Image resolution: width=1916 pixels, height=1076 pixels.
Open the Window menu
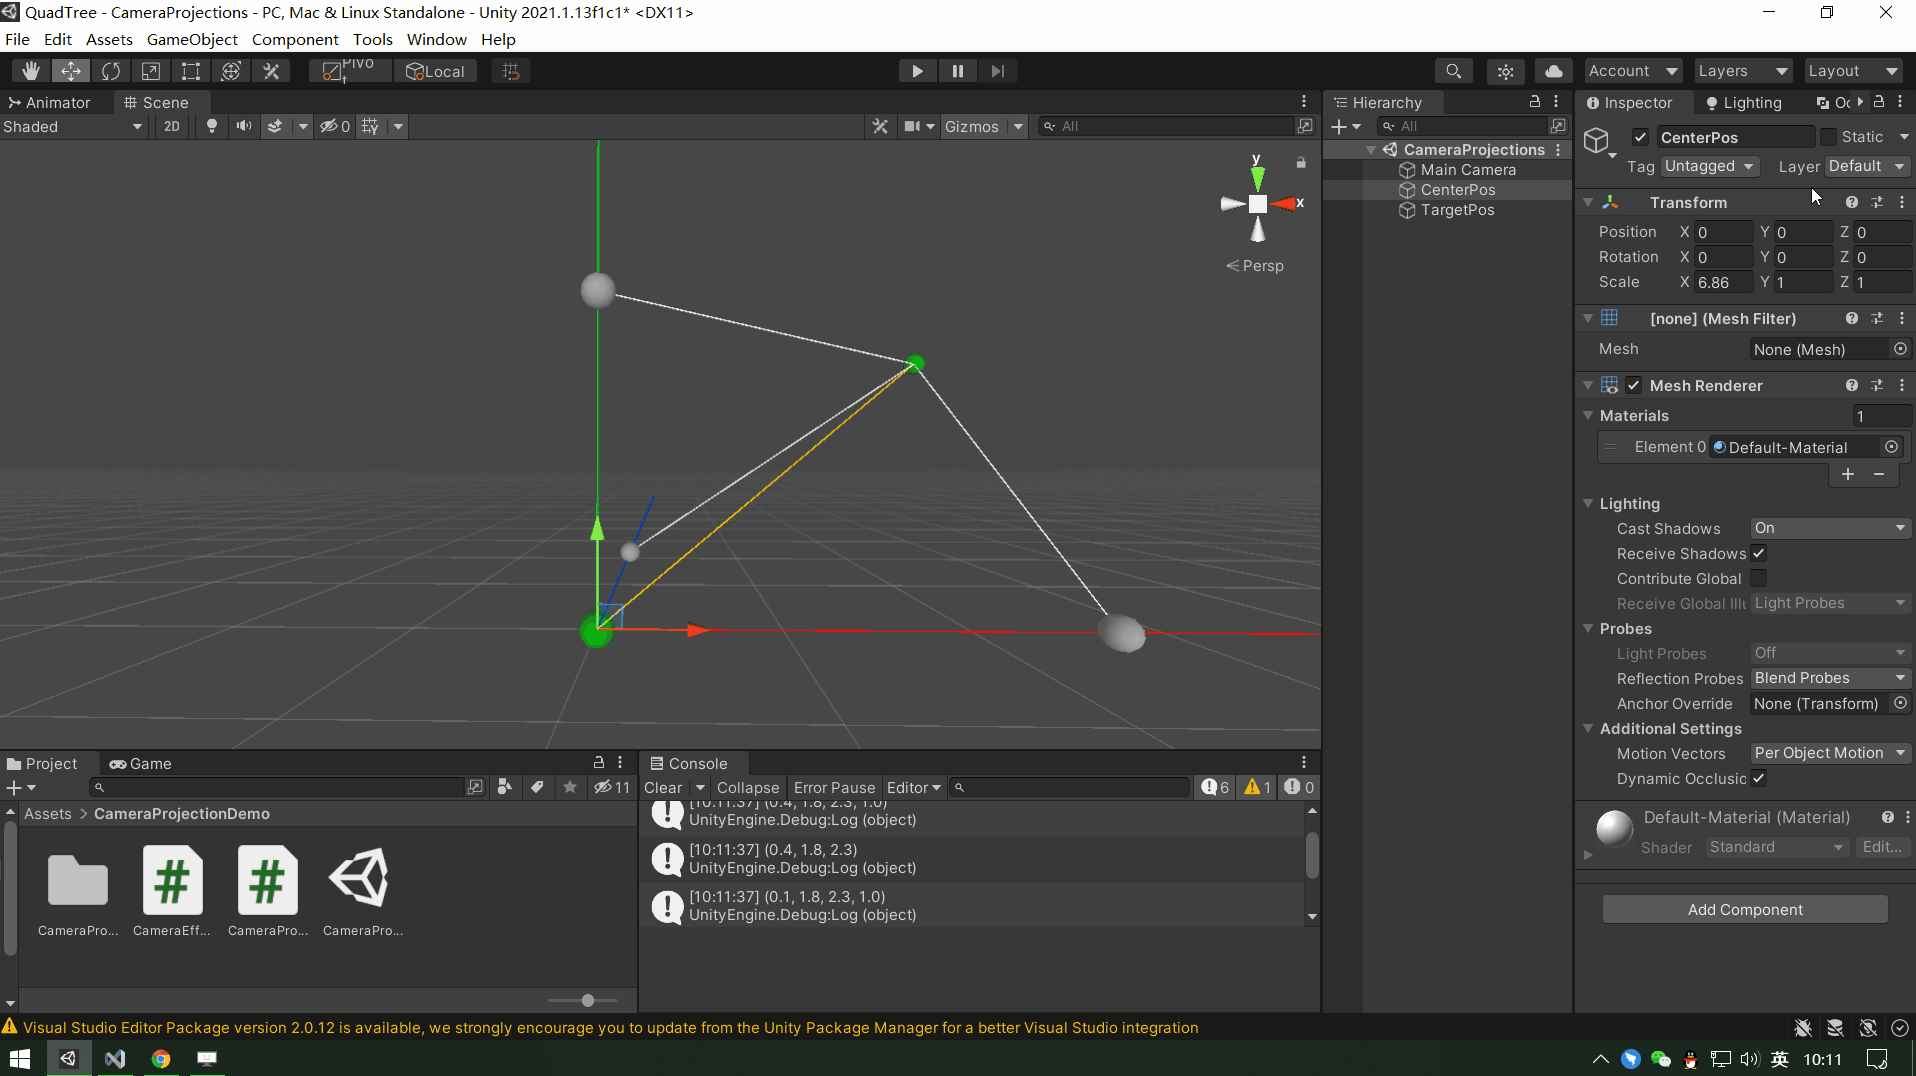[x=436, y=39]
